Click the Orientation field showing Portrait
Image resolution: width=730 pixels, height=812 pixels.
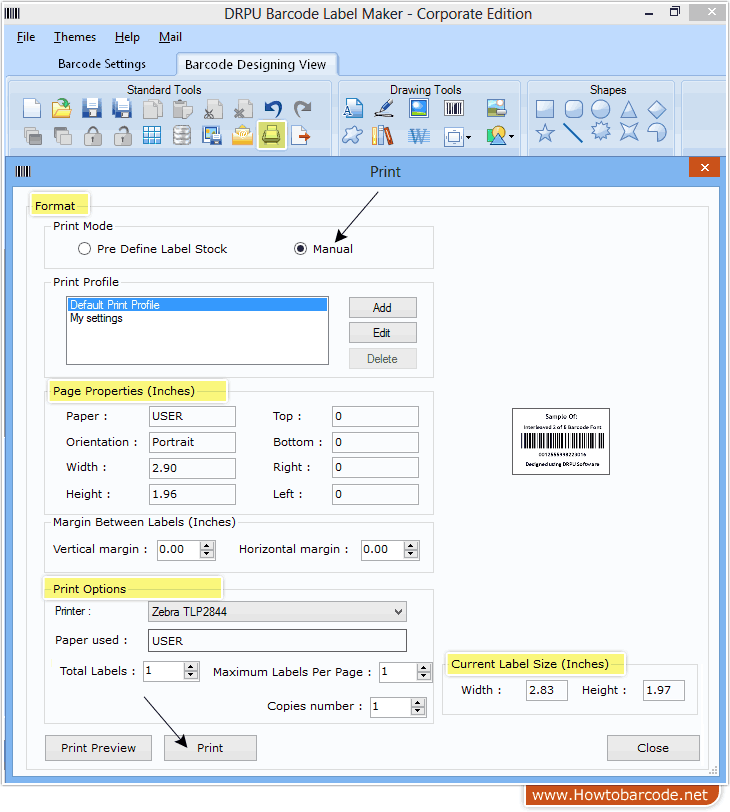pyautogui.click(x=192, y=442)
